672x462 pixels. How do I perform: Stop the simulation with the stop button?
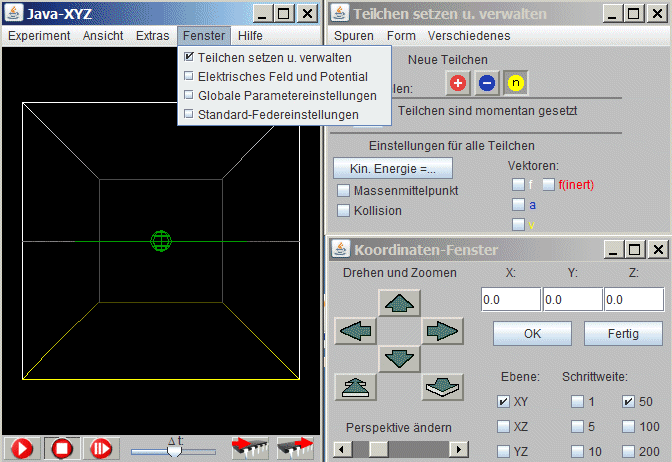coord(62,449)
